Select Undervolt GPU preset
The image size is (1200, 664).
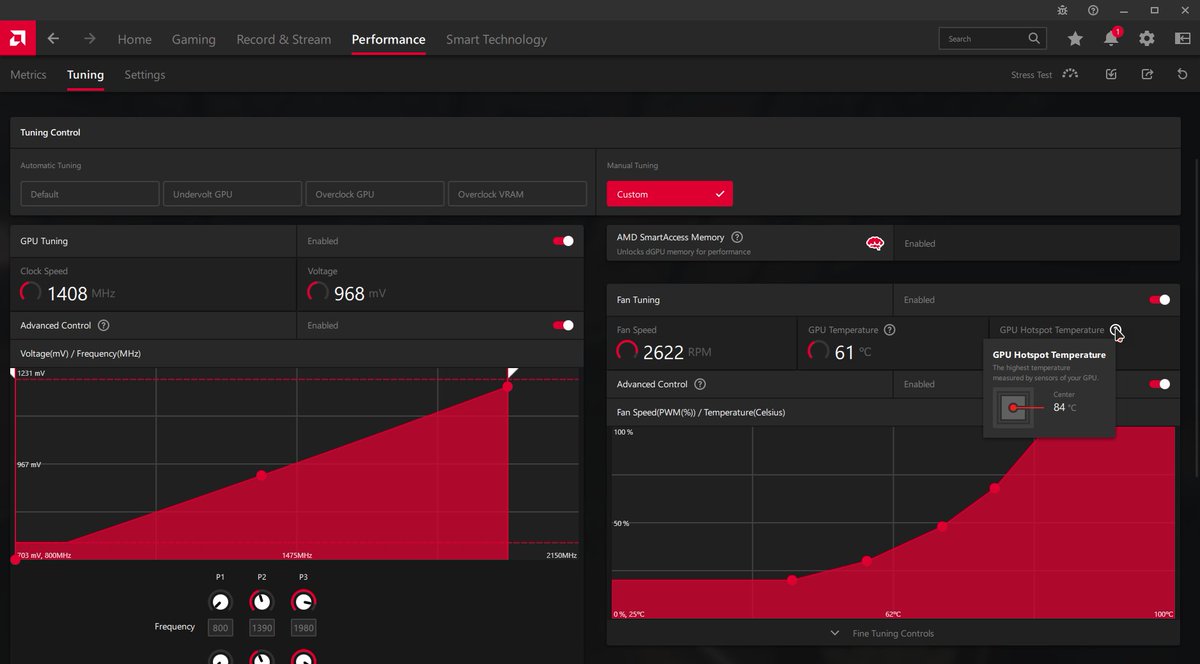pos(233,194)
